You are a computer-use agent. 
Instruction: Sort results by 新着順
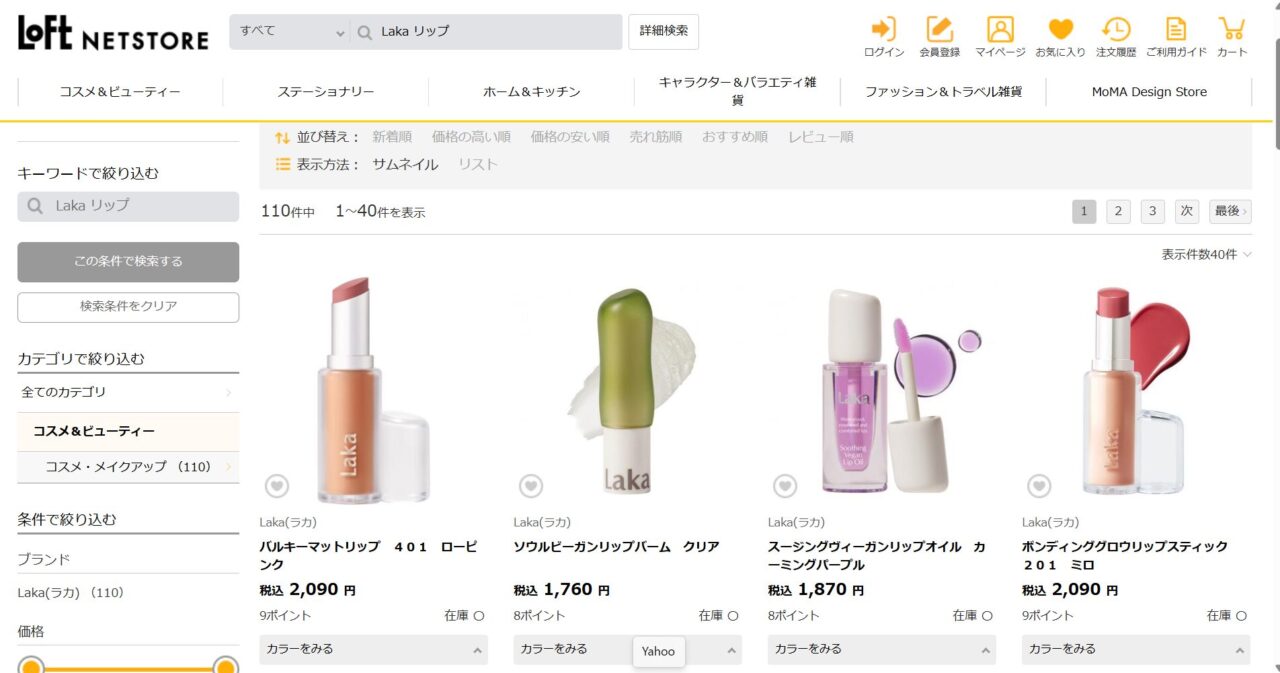tap(392, 137)
